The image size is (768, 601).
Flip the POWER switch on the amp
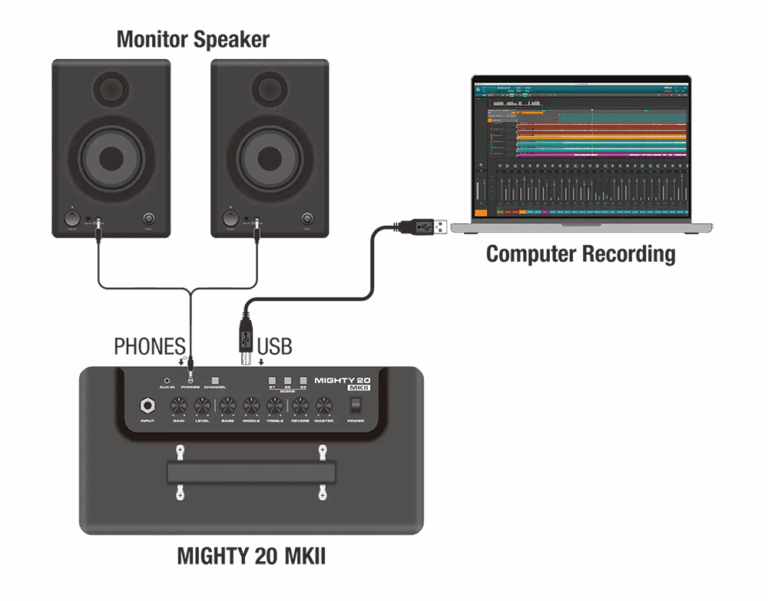click(356, 406)
